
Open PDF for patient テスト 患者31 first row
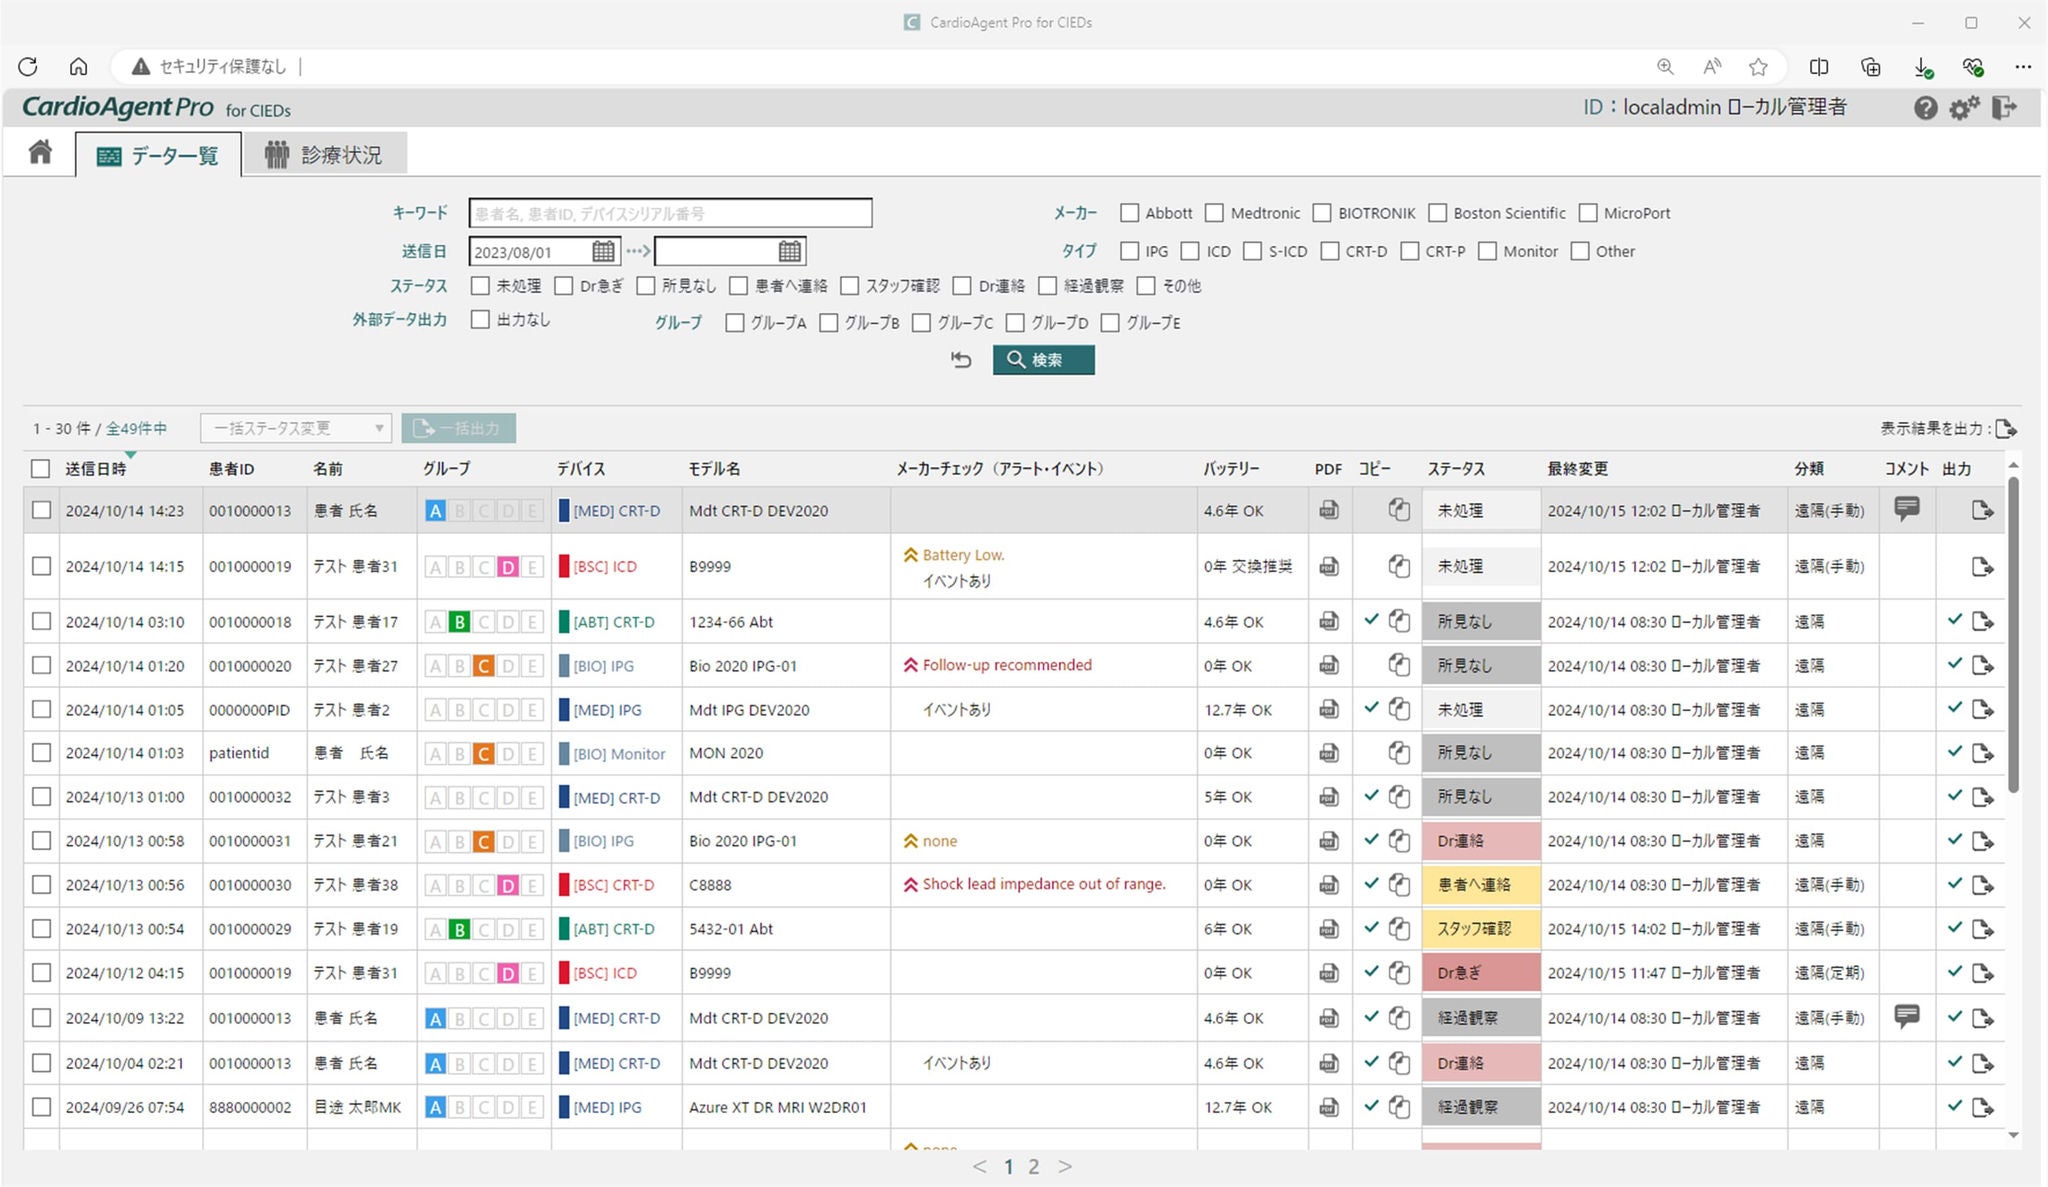(x=1328, y=566)
